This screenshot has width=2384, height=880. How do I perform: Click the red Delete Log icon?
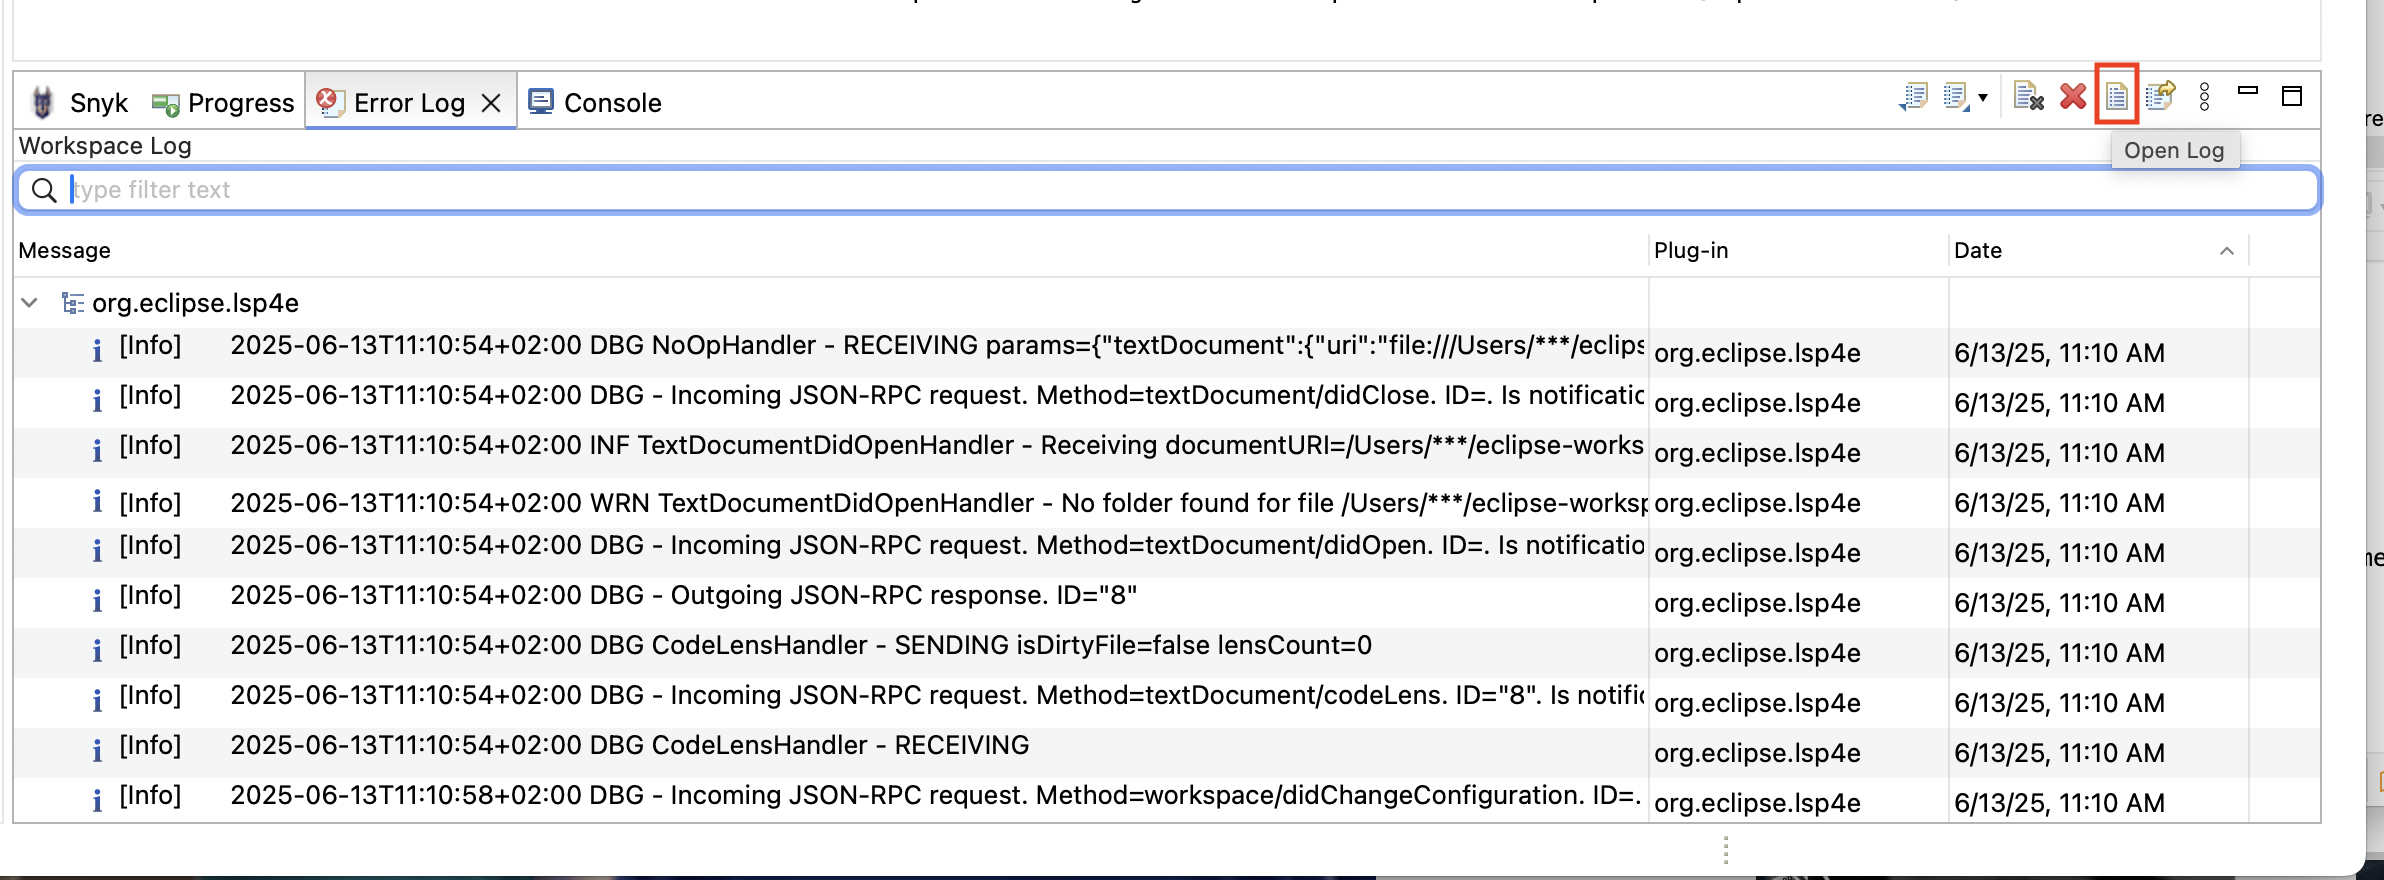(x=2073, y=97)
